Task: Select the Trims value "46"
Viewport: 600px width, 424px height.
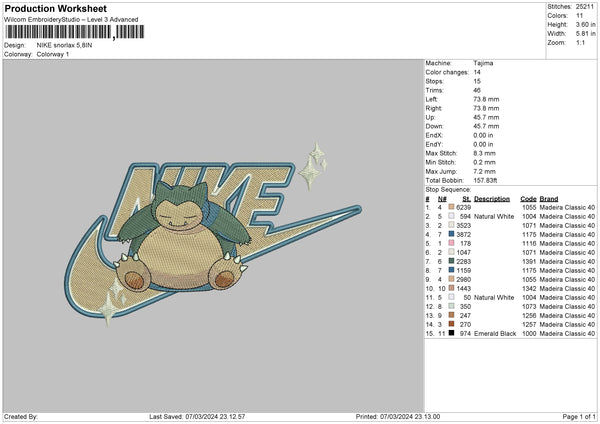Action: pyautogui.click(x=477, y=90)
